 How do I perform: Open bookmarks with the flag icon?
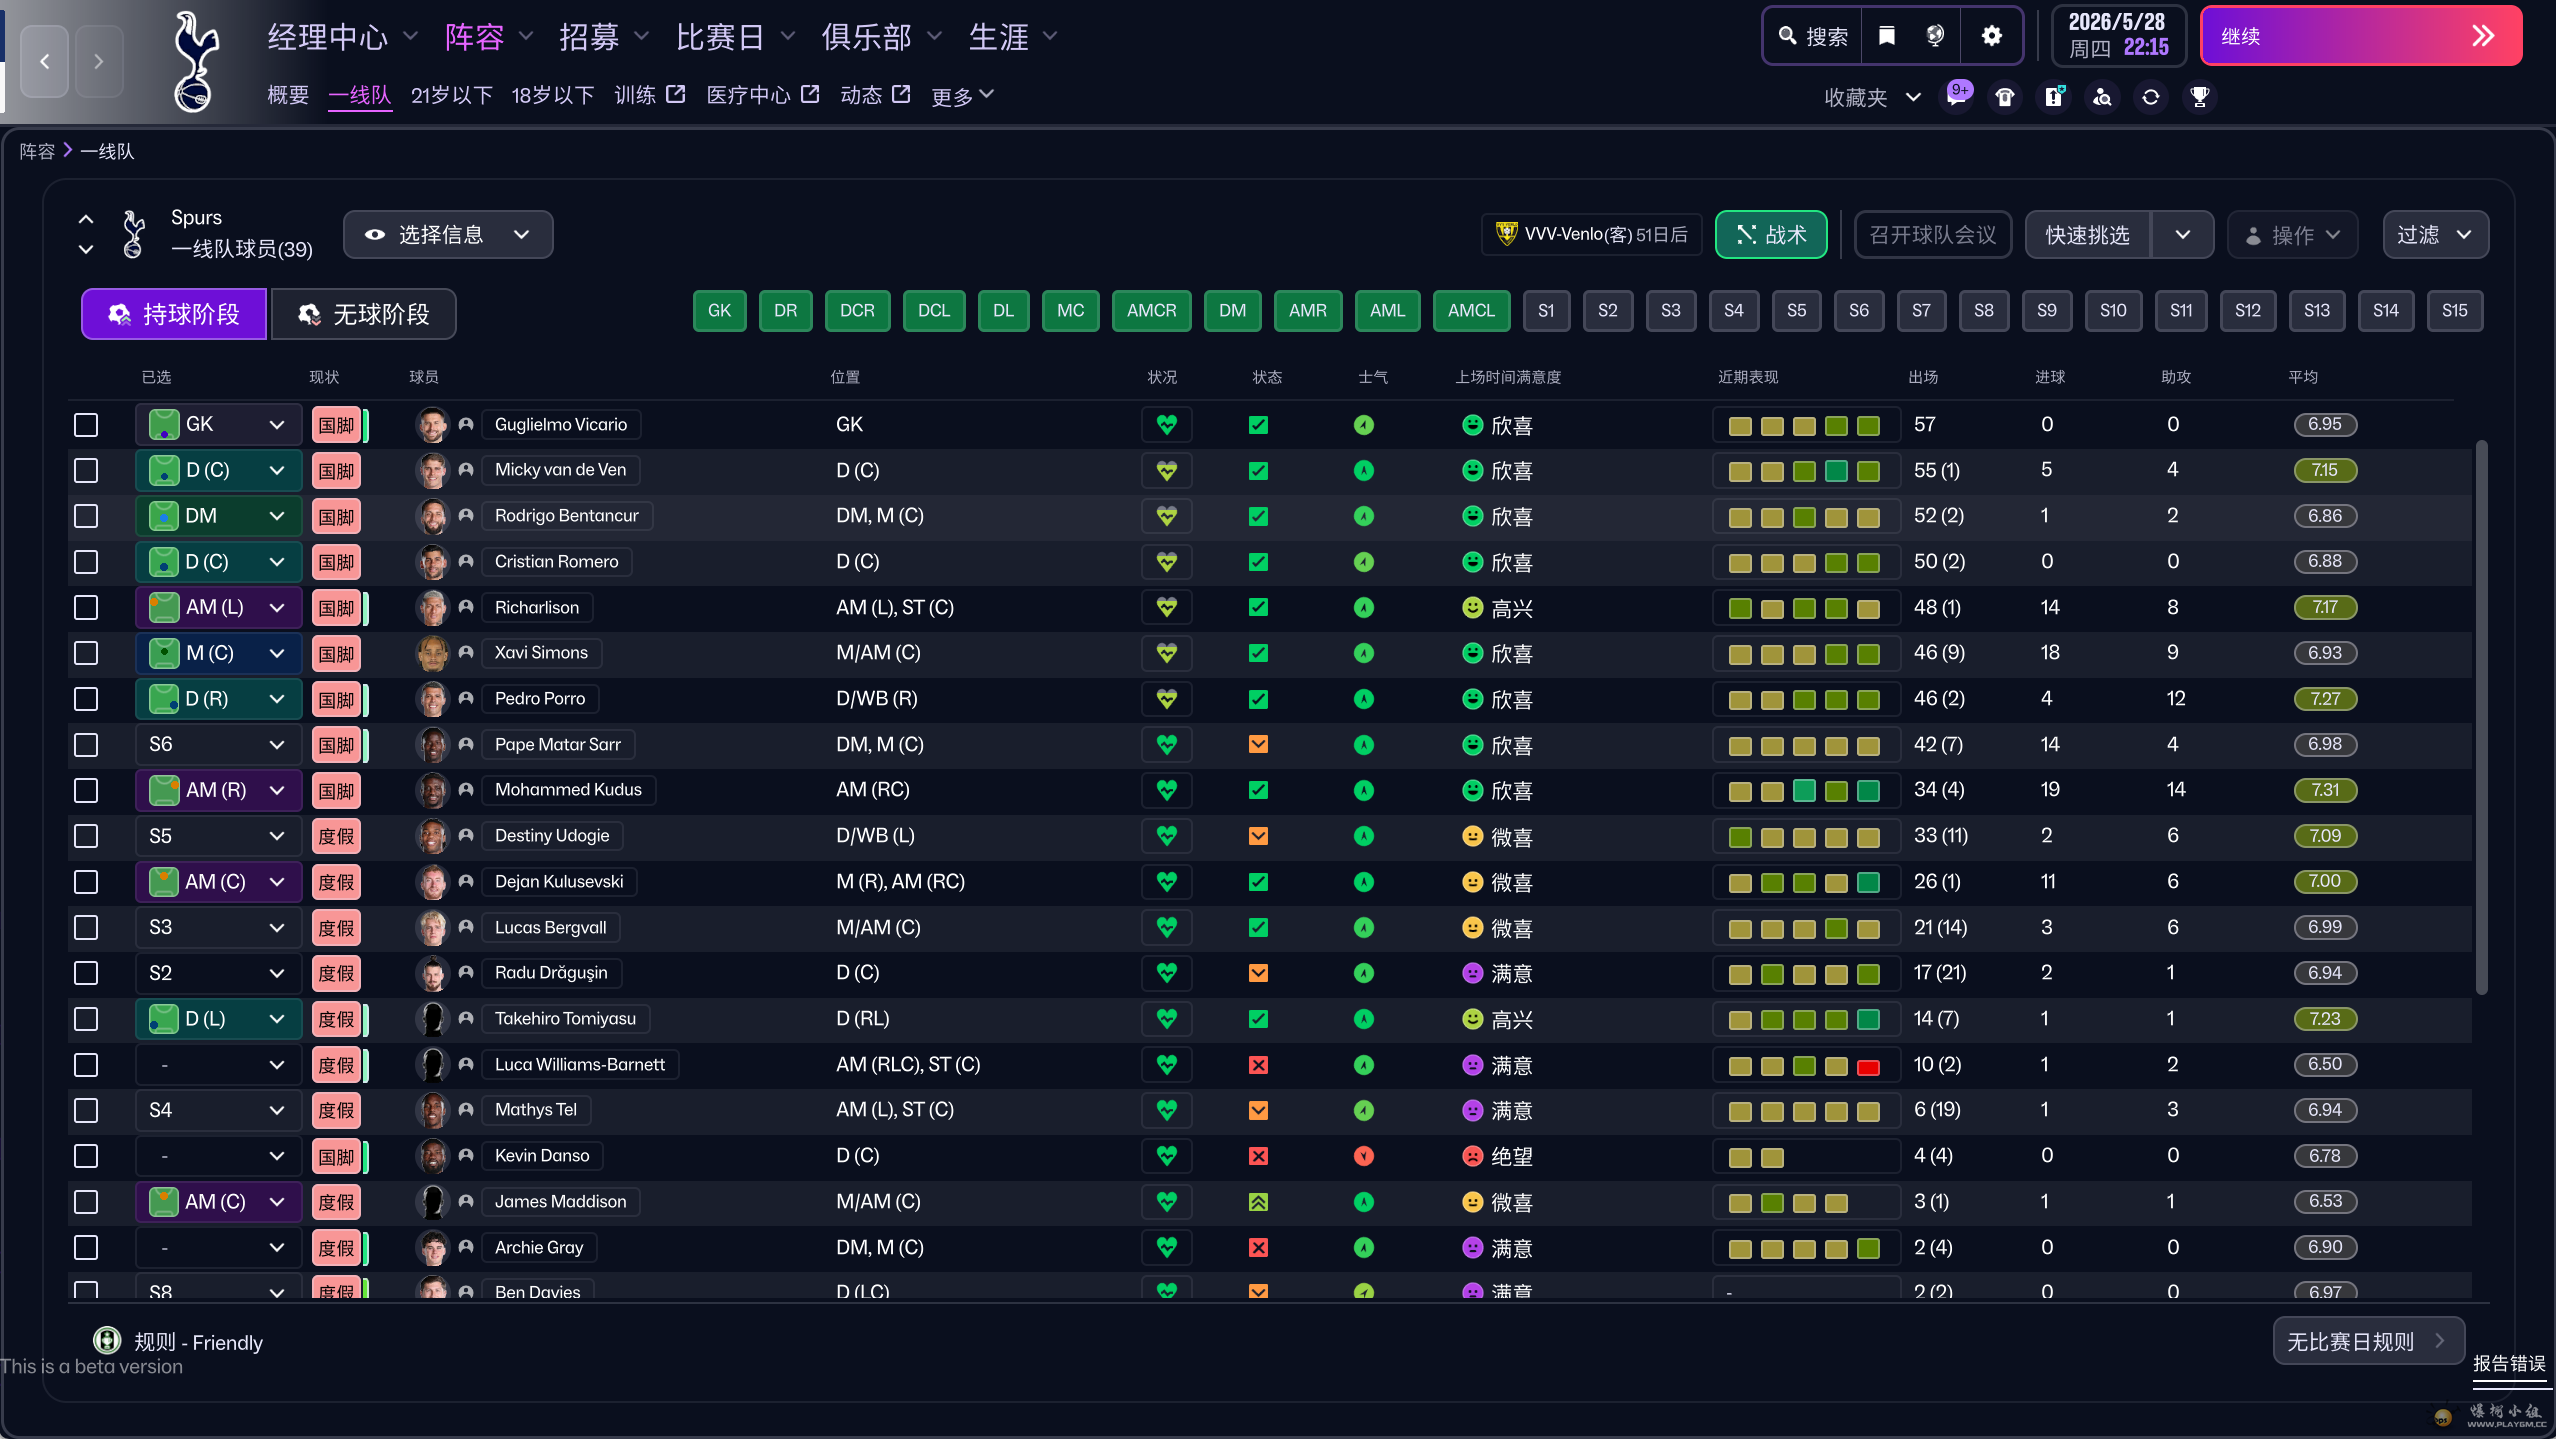(x=1885, y=35)
